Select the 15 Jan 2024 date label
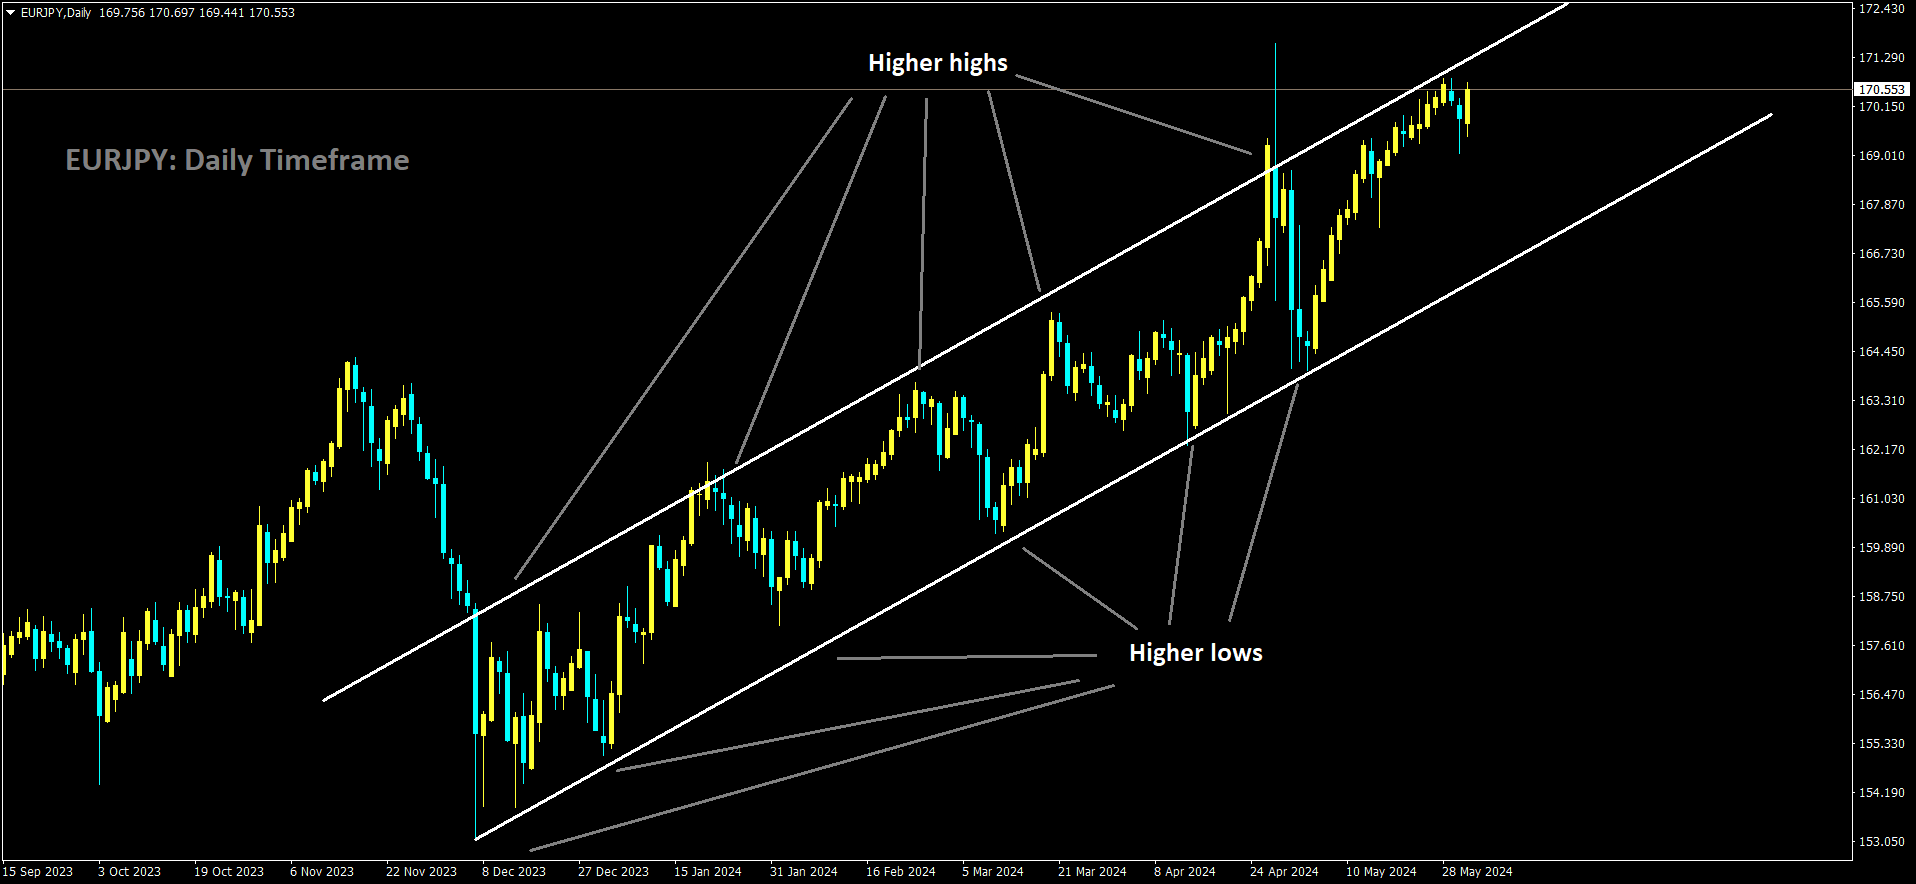This screenshot has width=1916, height=884. (x=708, y=872)
